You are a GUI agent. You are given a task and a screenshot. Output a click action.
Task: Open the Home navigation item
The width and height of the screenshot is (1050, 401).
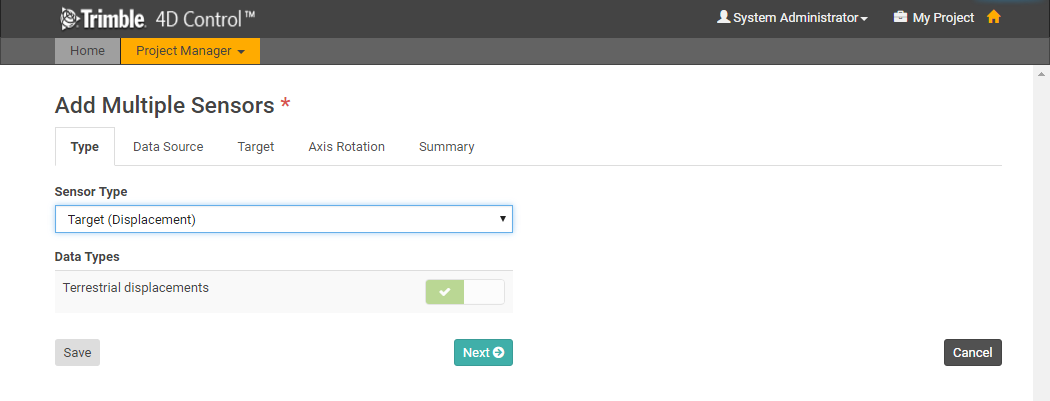pos(87,51)
